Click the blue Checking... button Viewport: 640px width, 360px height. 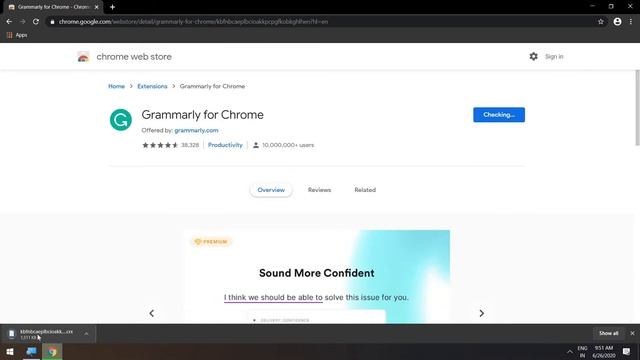499,115
